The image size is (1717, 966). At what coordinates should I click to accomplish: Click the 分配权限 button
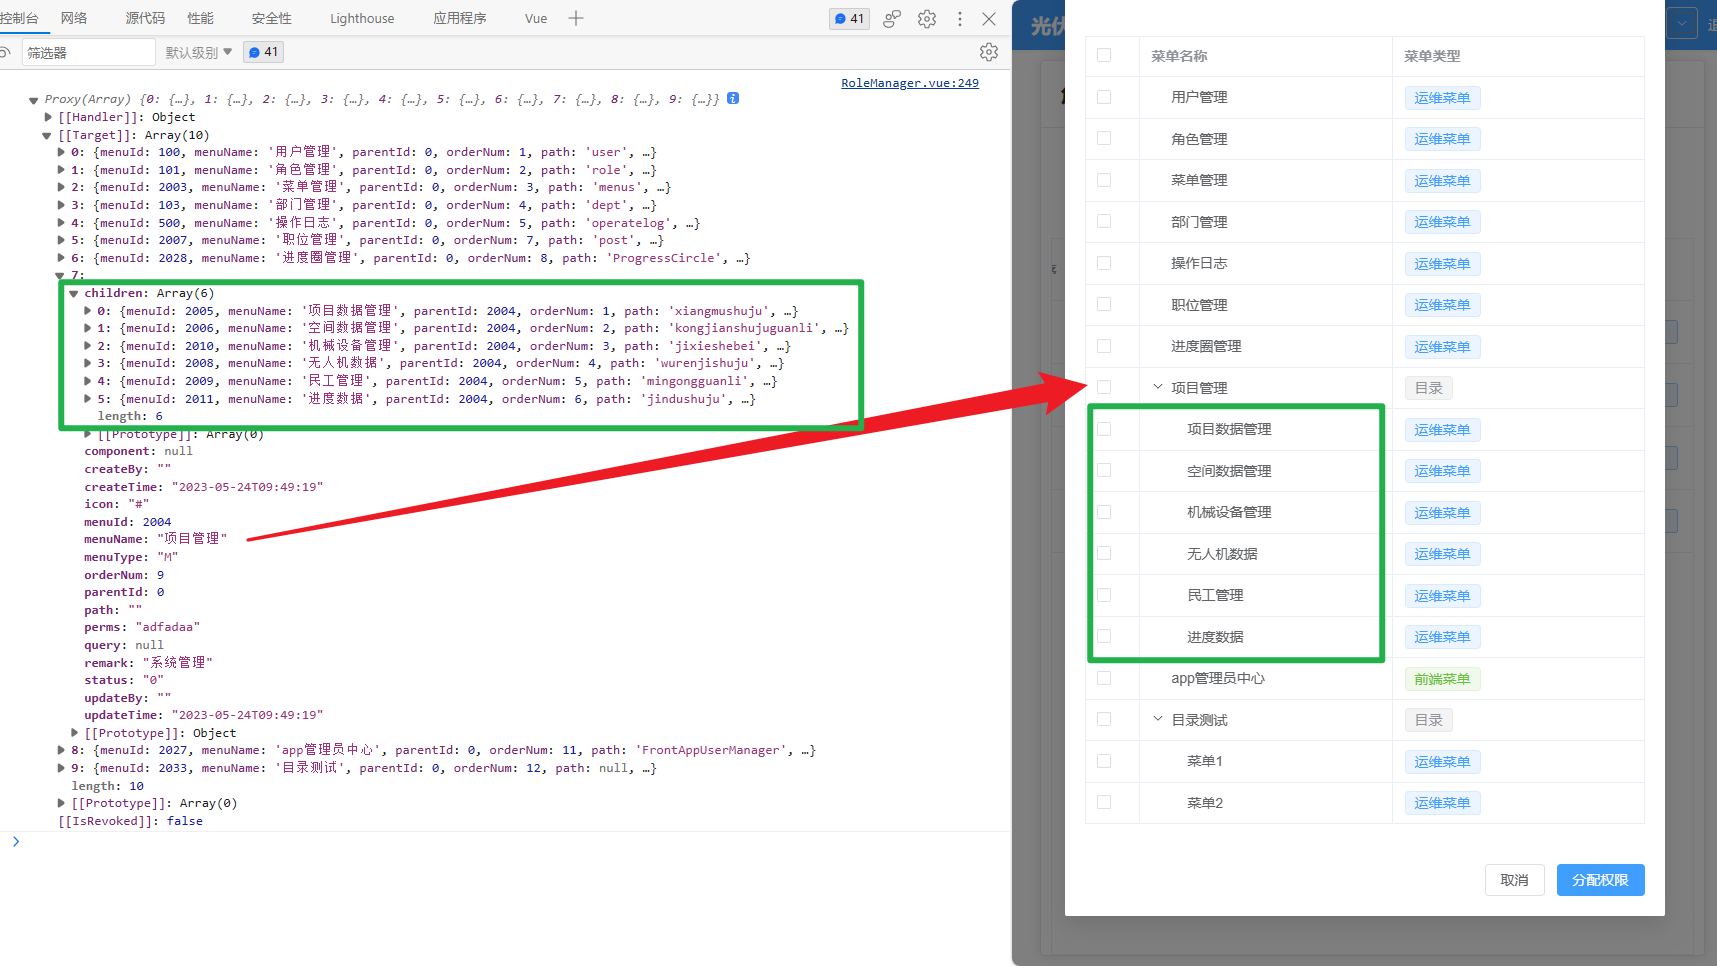click(x=1600, y=880)
